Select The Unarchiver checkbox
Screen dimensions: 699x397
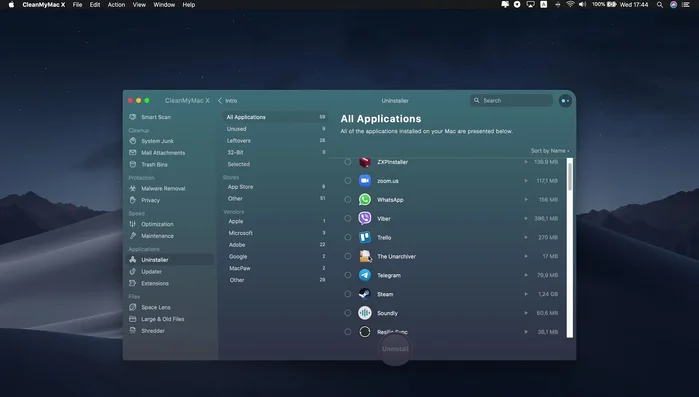348,256
